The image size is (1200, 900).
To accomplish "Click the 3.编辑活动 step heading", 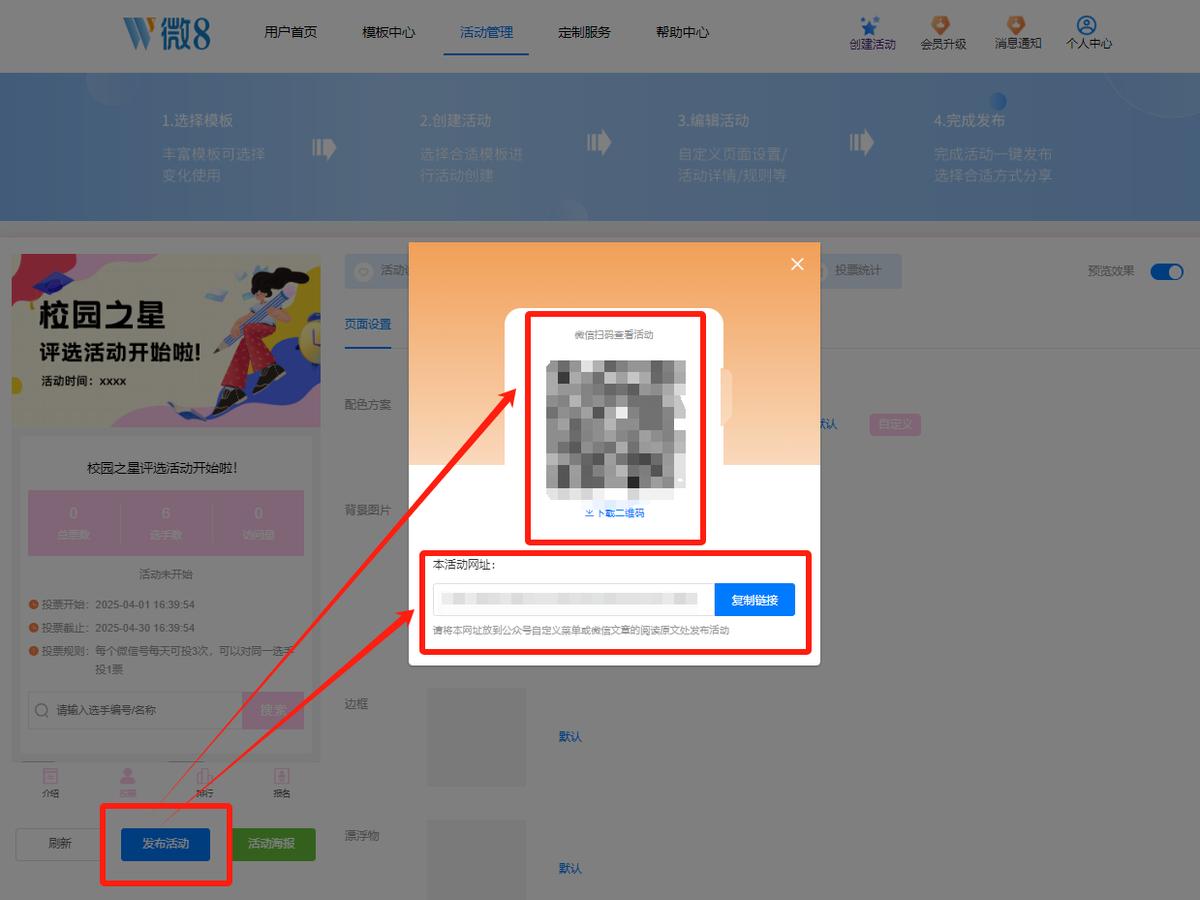I will tap(713, 120).
